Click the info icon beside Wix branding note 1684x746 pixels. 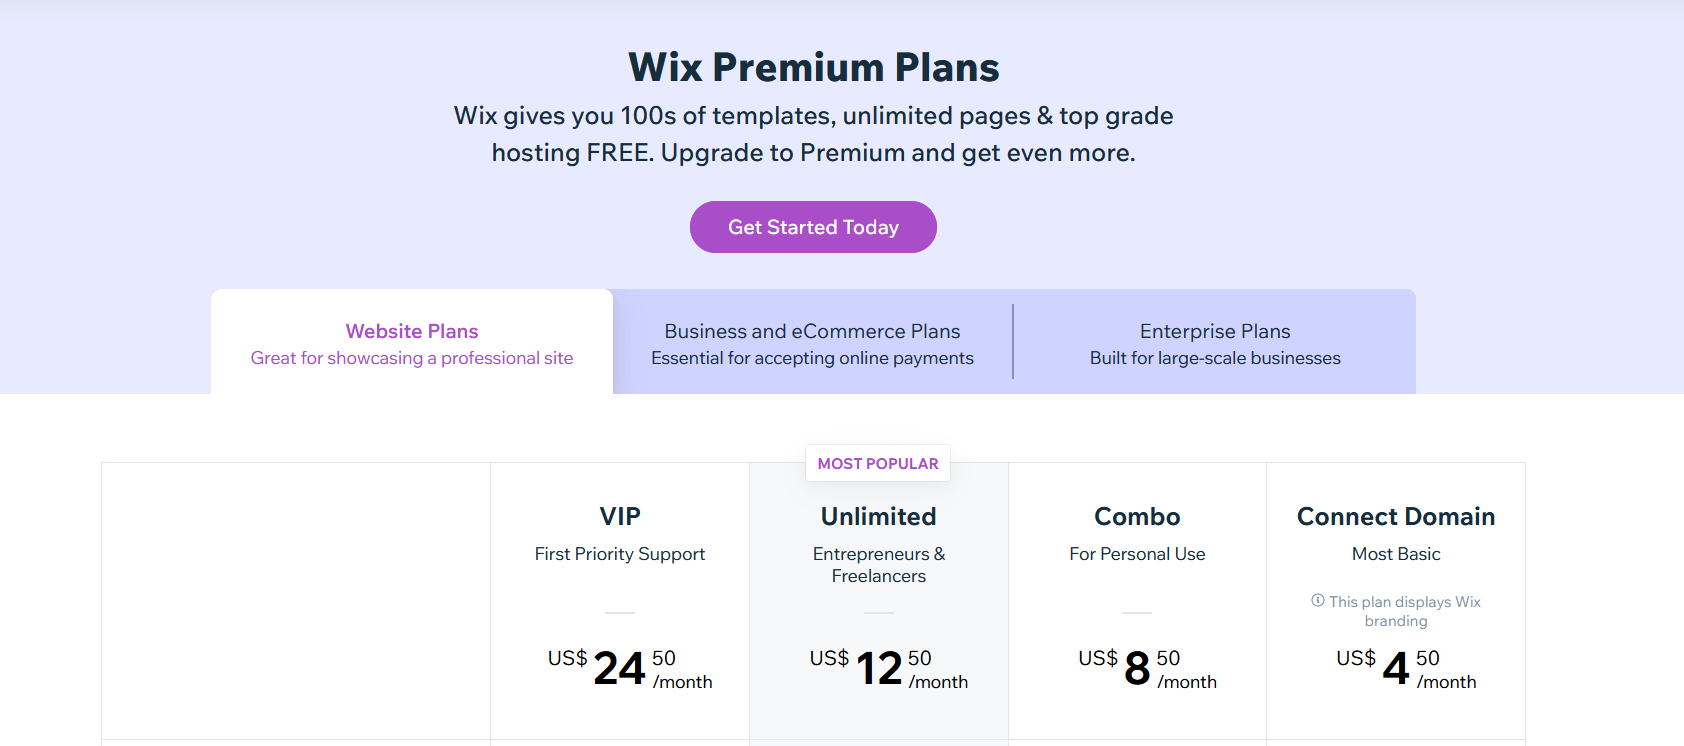[1318, 600]
